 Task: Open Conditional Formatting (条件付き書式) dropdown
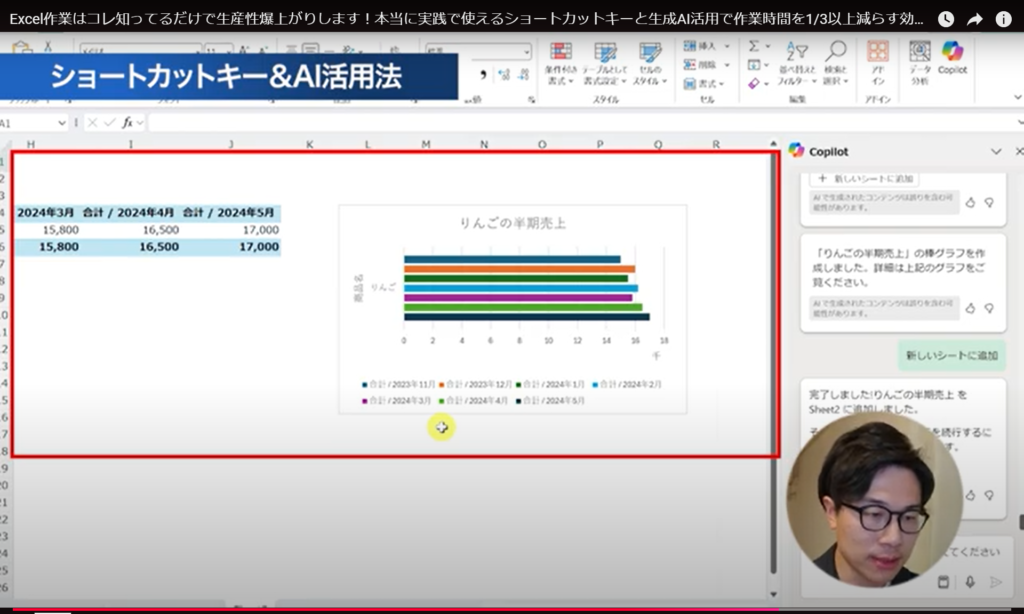click(561, 62)
